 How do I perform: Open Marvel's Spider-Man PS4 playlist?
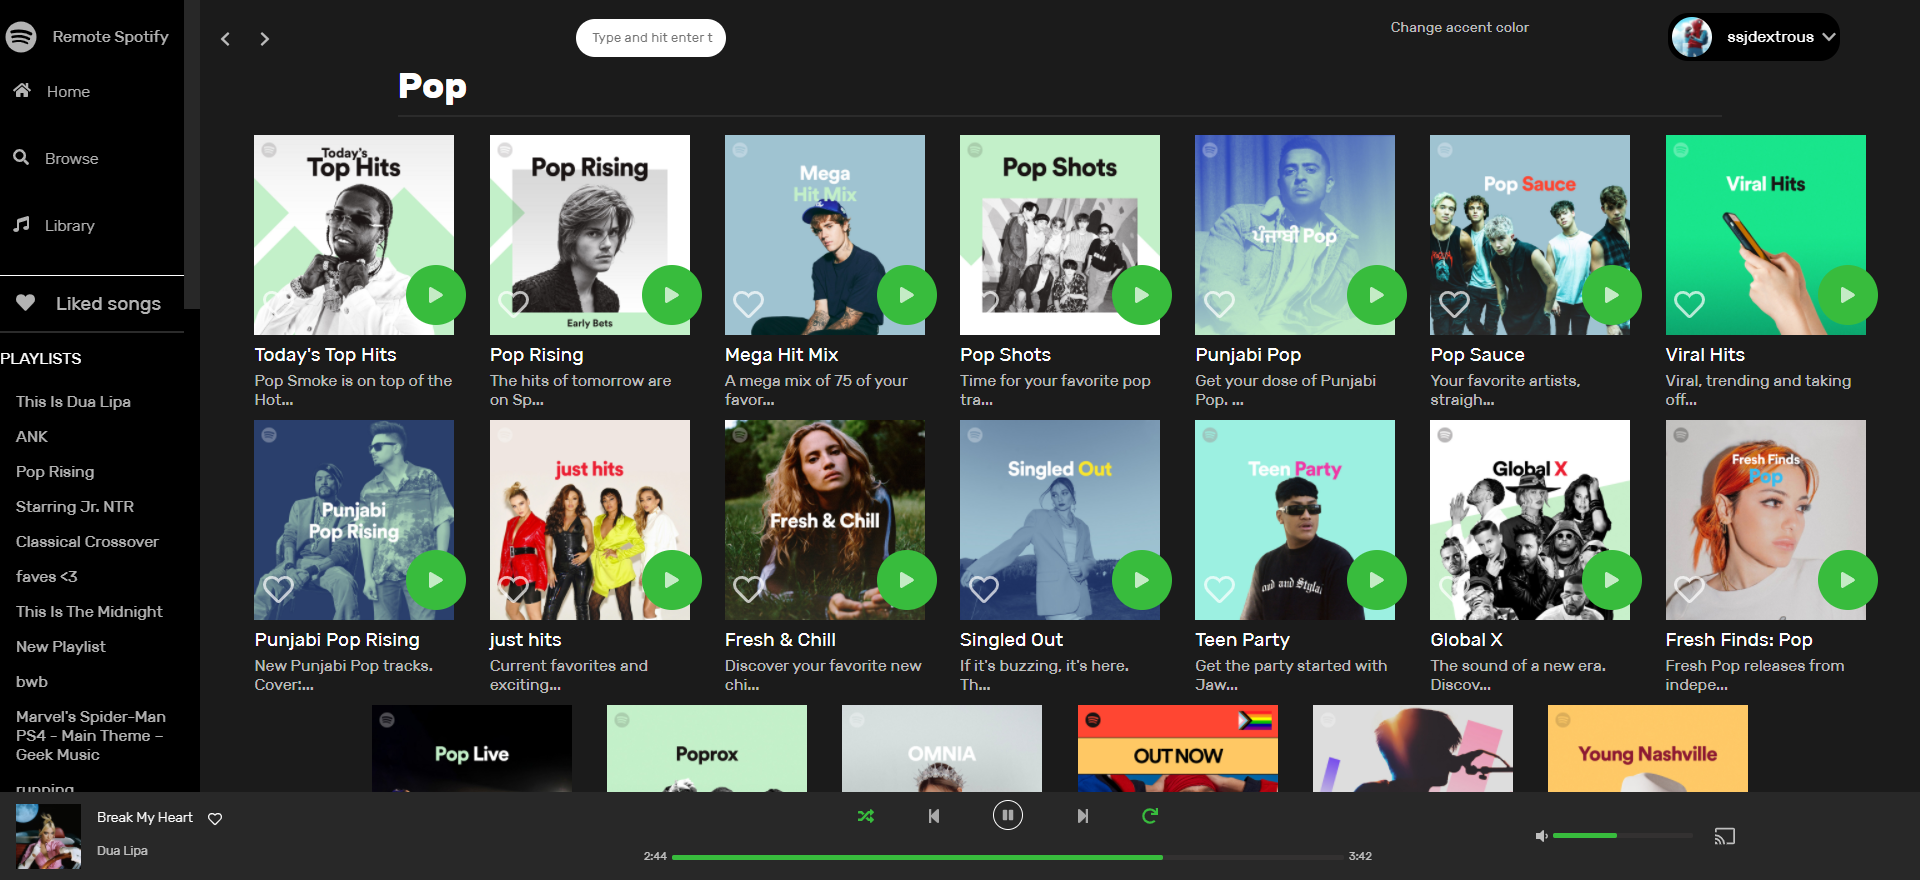[91, 735]
